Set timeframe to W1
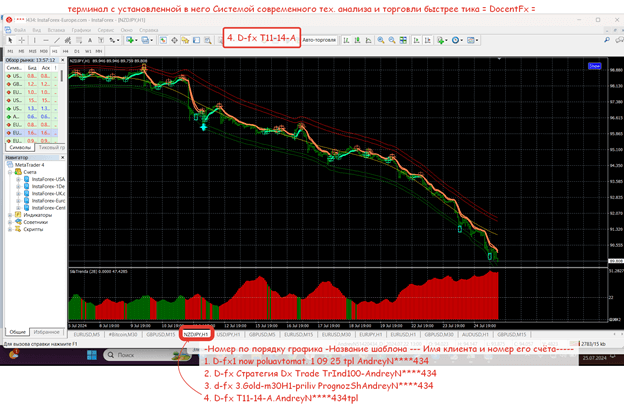This screenshot has height=412, width=624. pos(88,51)
